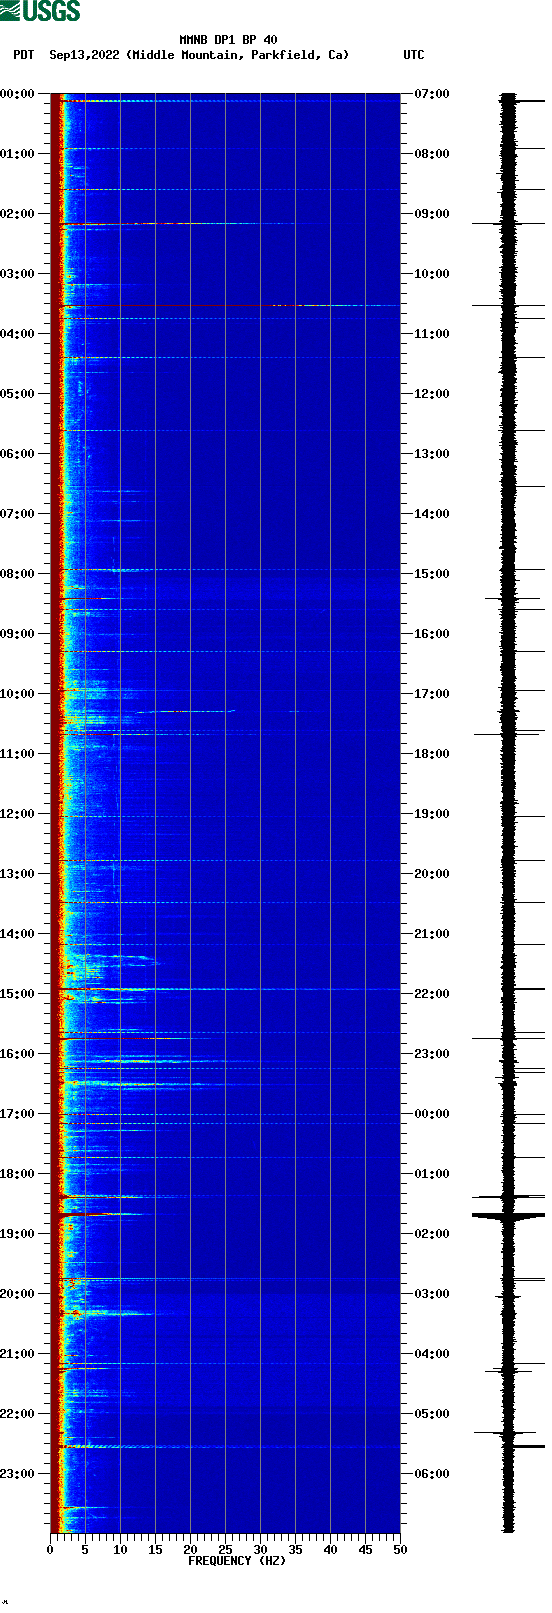Screen dimensions: 552x1613
Task: Click the 10 Hz frequency axis tick label
Action: pyautogui.click(x=120, y=1550)
